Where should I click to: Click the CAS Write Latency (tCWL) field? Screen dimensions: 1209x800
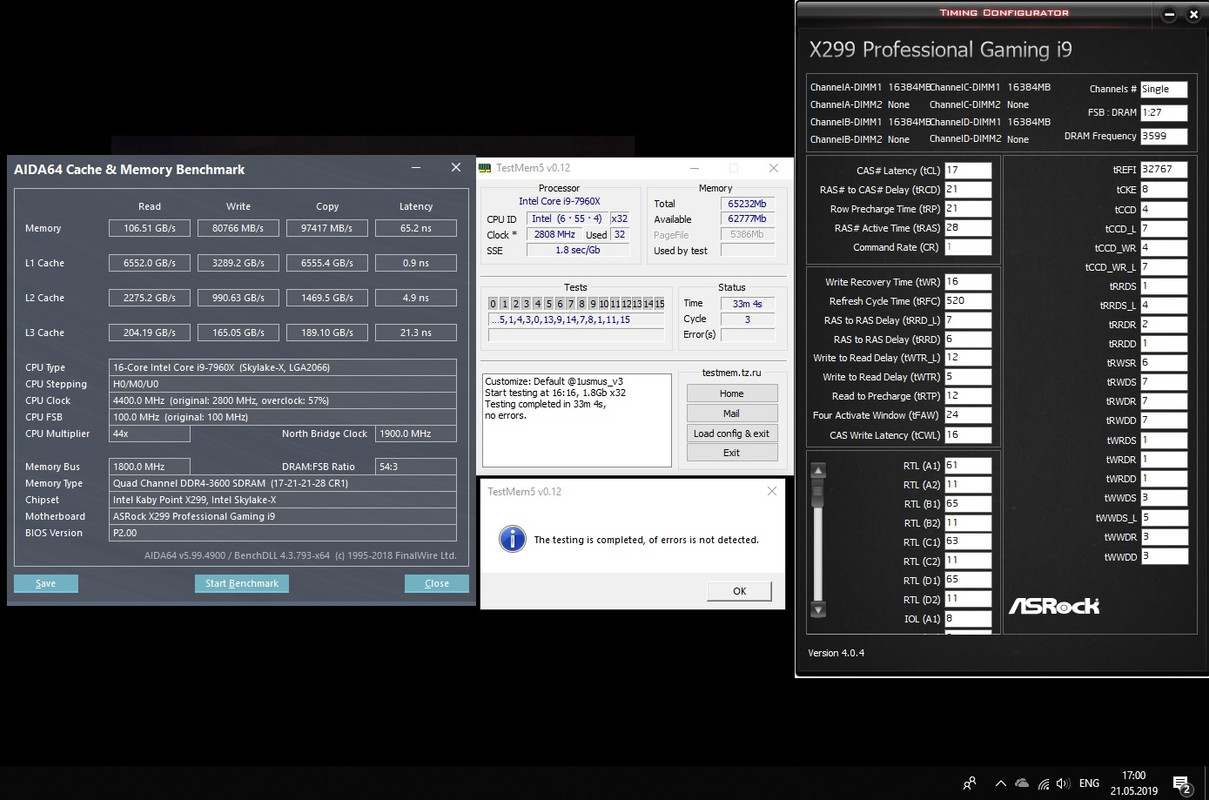click(x=967, y=435)
